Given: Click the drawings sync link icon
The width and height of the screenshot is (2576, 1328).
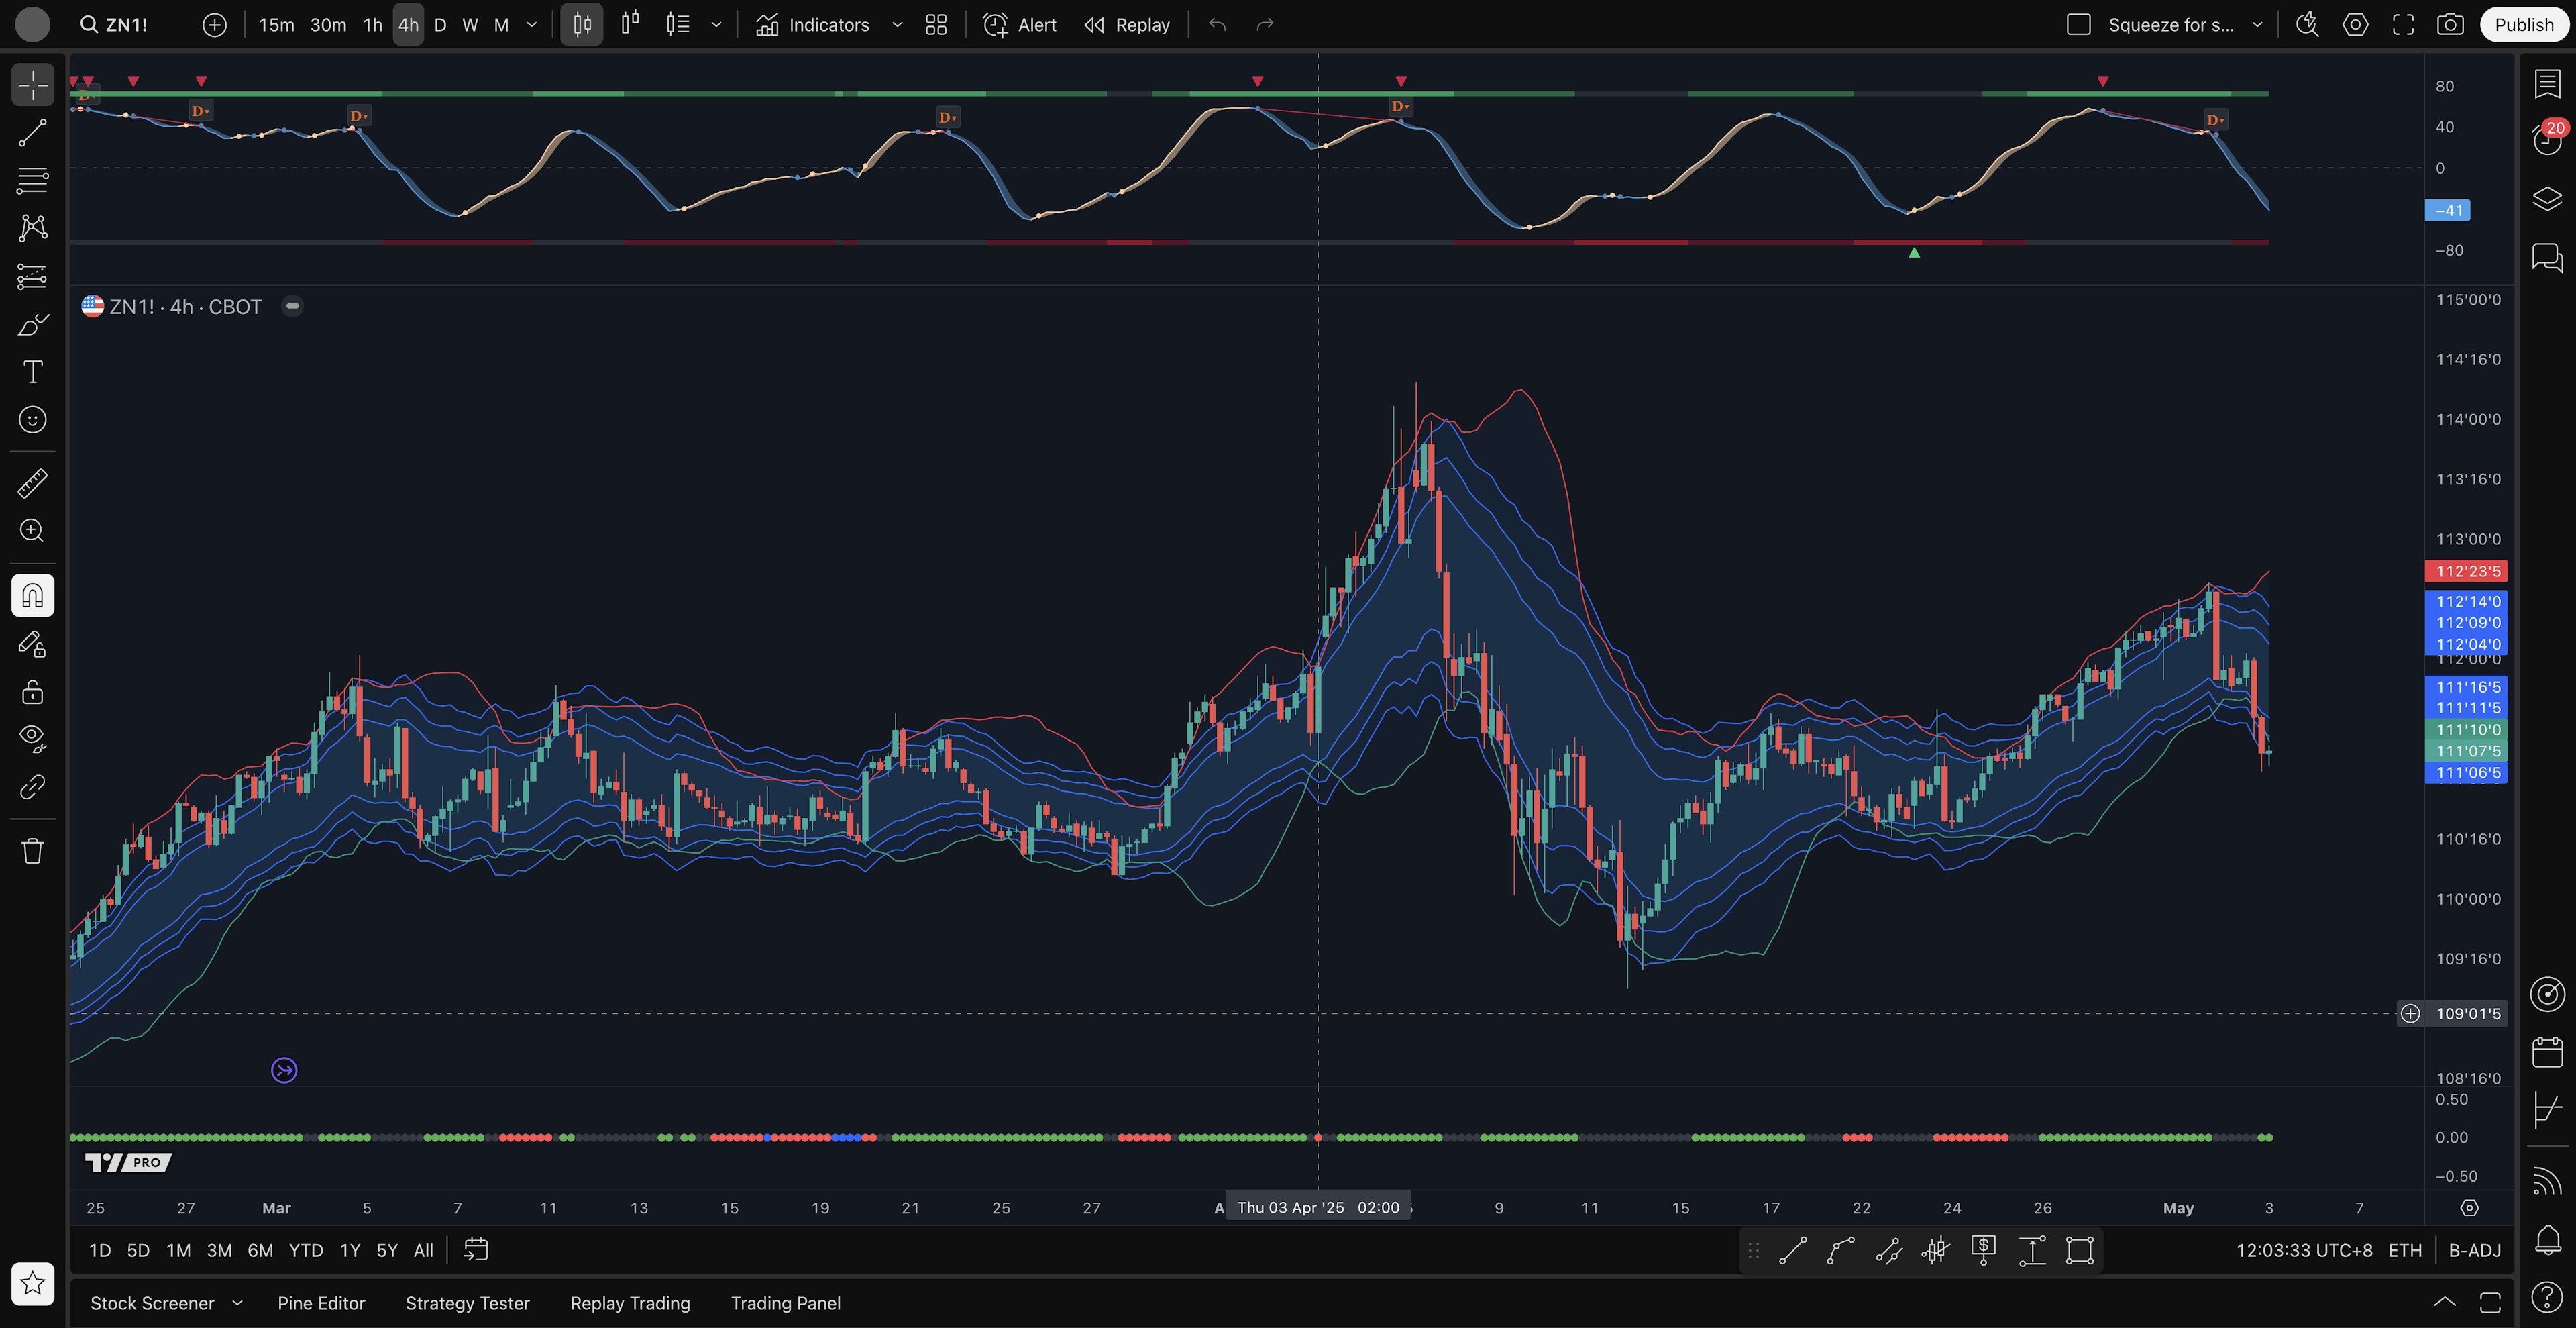Looking at the screenshot, I should 32,787.
